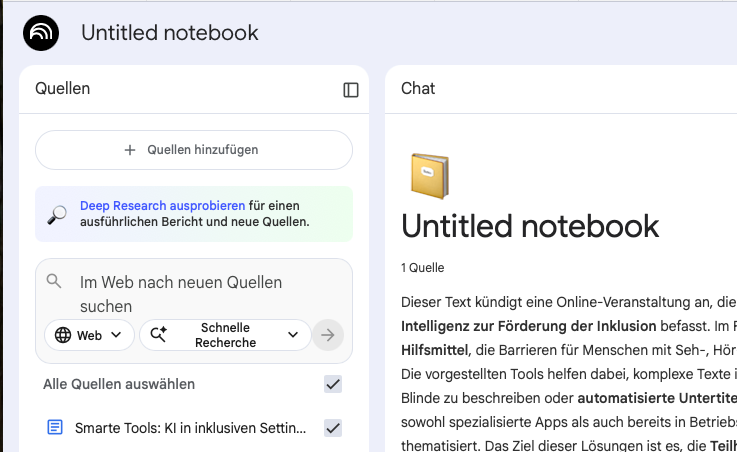The height and width of the screenshot is (452, 737).
Task: Uncheck the Smarte Tools source checkbox
Action: tap(333, 428)
